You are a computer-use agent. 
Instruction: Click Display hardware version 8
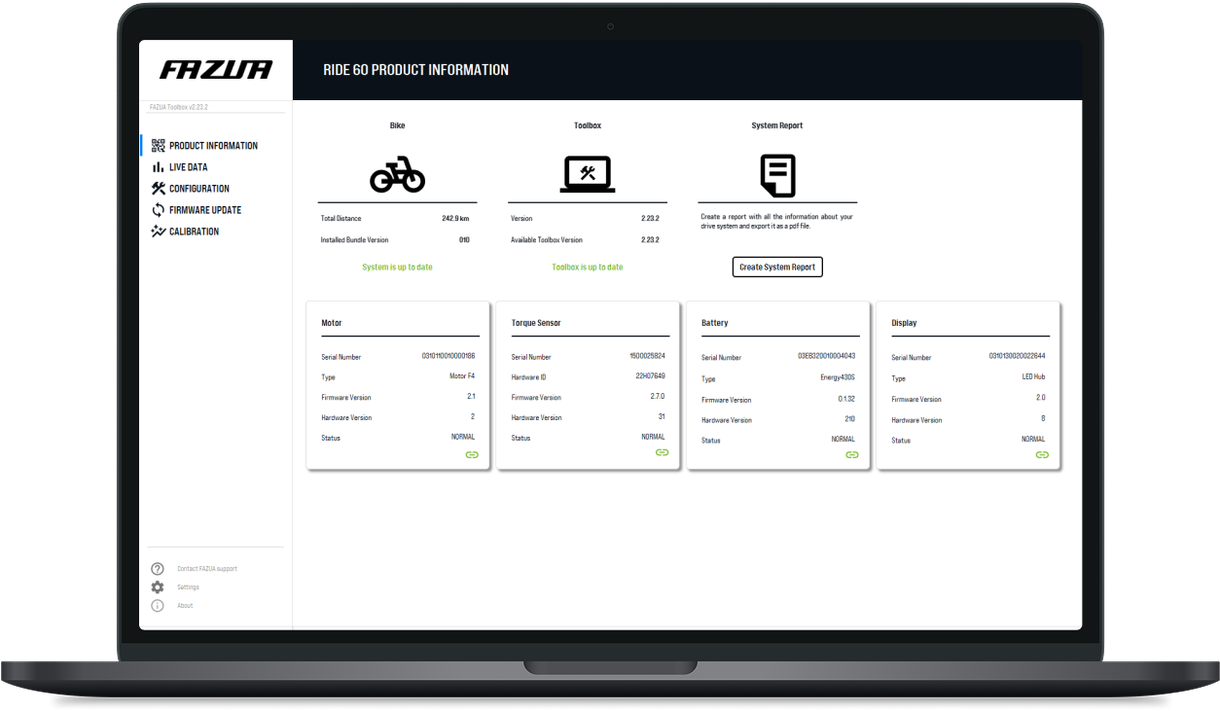coord(1043,419)
